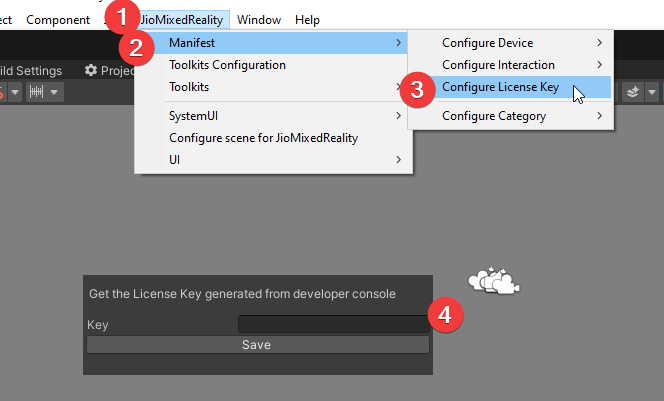Open the Help menu
This screenshot has width=664, height=401.
307,20
